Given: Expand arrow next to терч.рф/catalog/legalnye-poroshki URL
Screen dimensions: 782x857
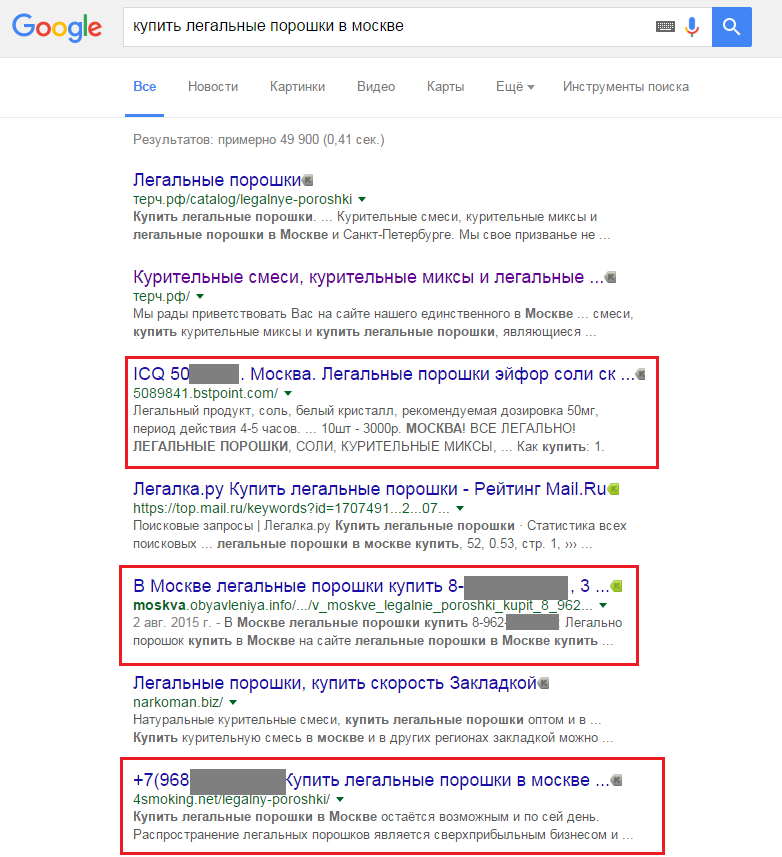Looking at the screenshot, I should [362, 199].
